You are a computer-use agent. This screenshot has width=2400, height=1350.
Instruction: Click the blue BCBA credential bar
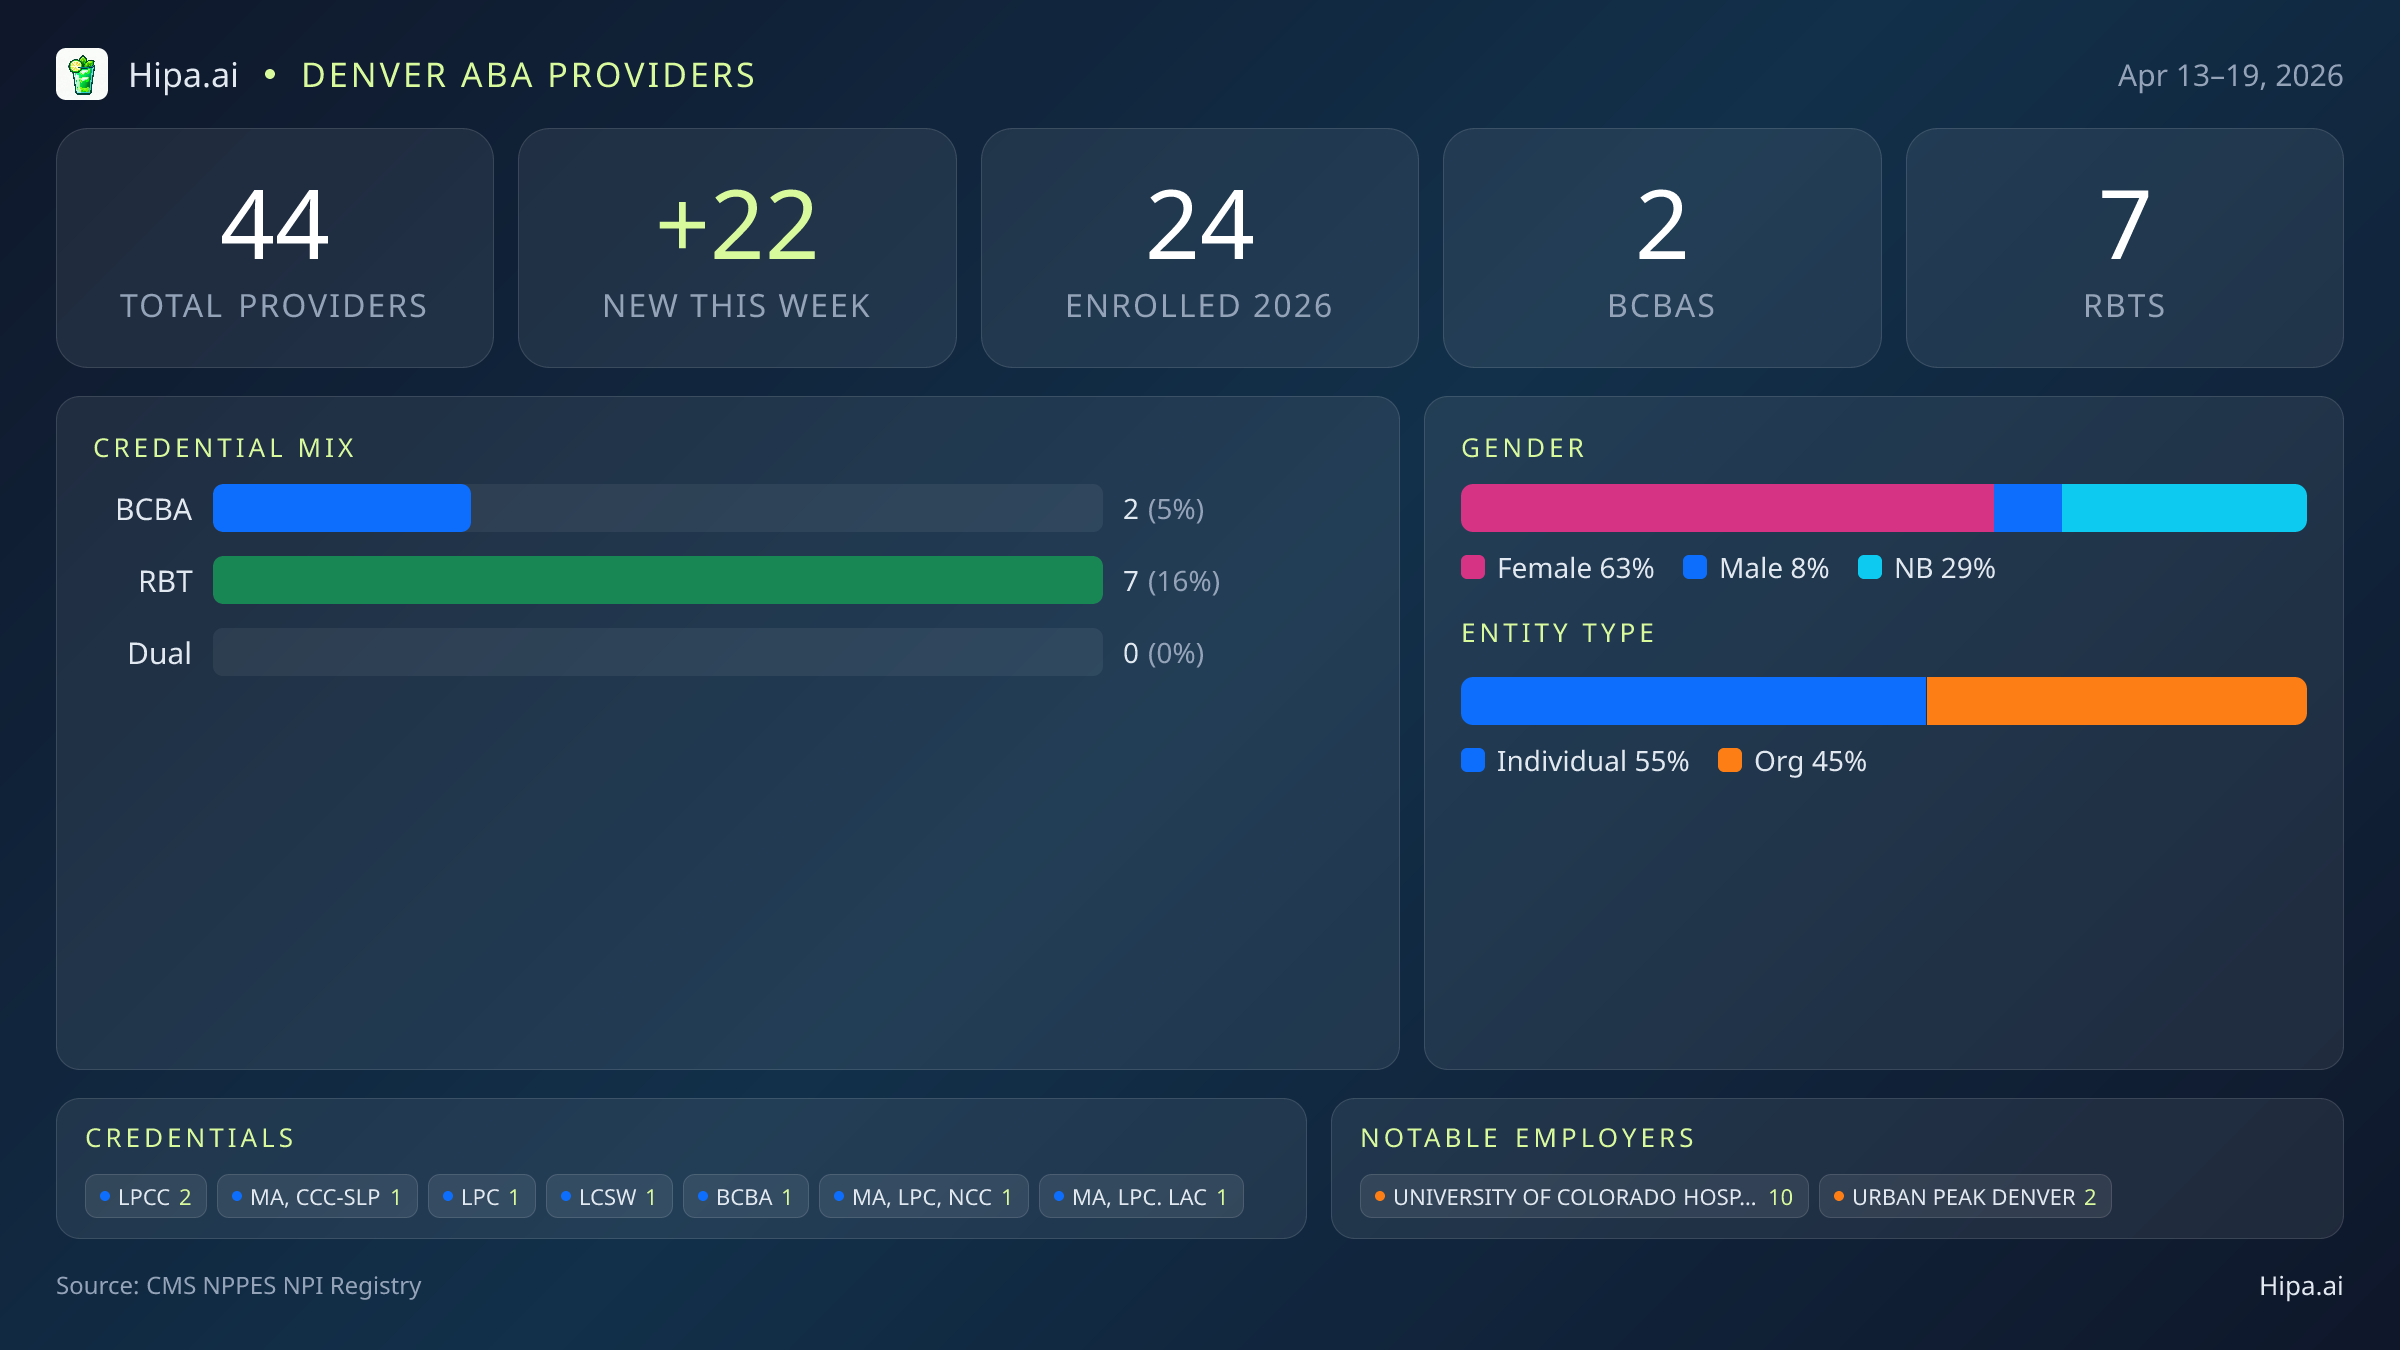342,509
